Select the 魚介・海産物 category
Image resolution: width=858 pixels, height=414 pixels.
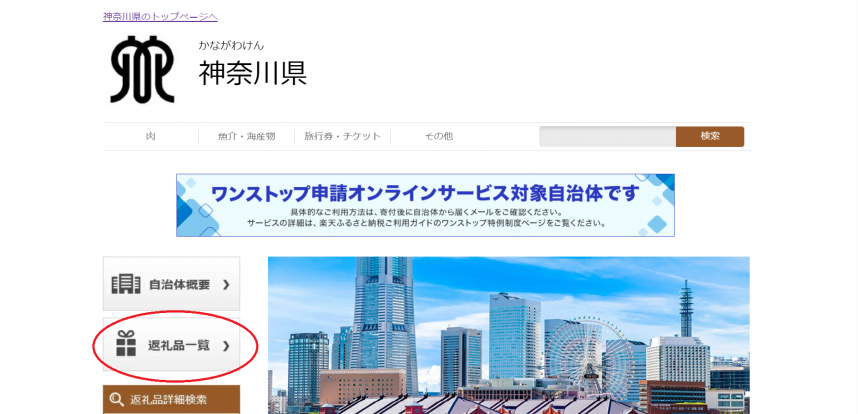tap(246, 137)
